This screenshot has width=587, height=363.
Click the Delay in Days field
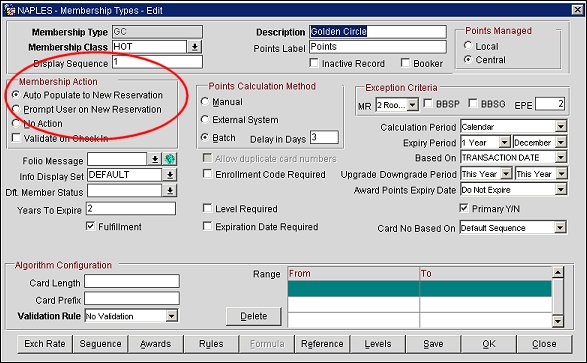[x=324, y=137]
